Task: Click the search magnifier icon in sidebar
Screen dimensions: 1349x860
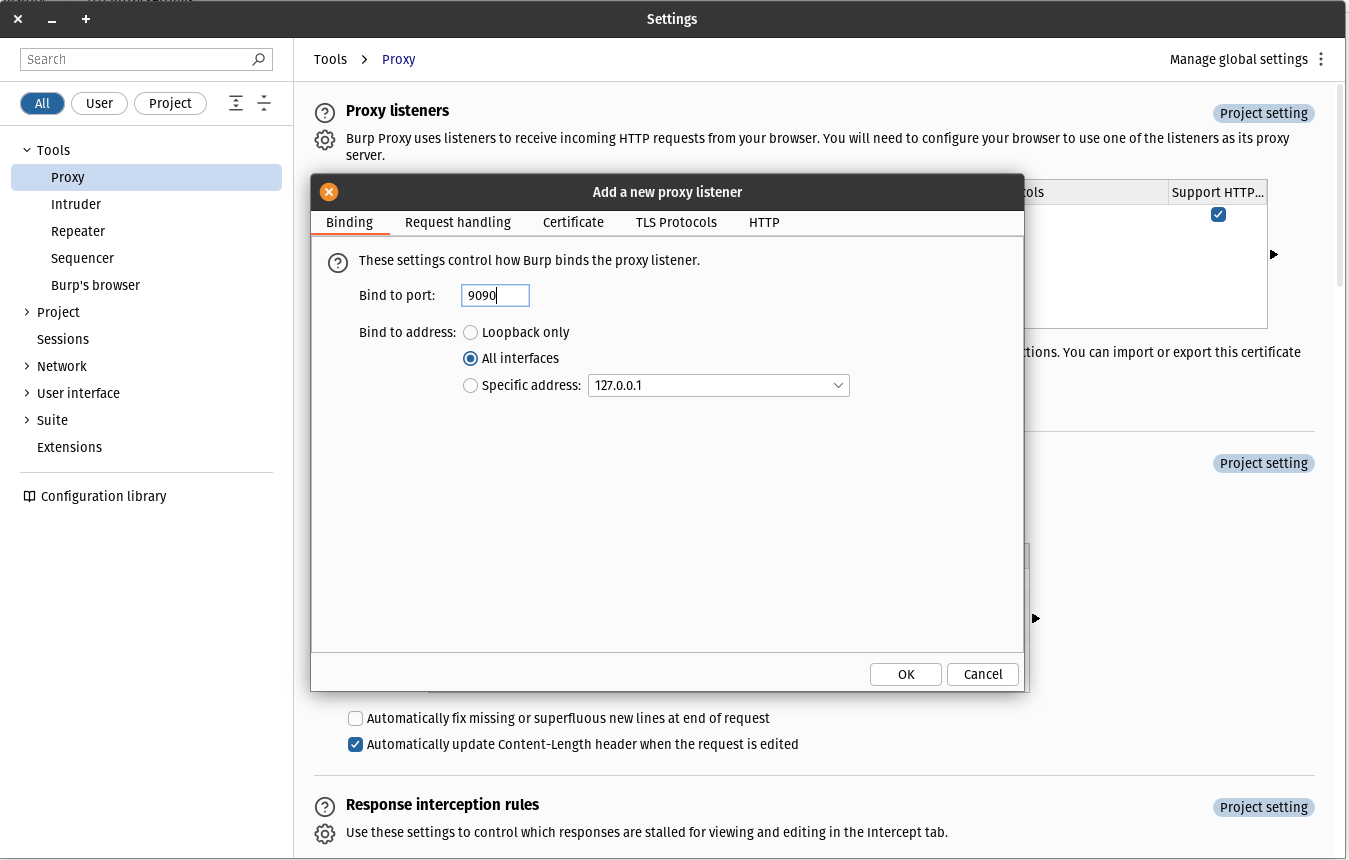Action: coord(259,60)
